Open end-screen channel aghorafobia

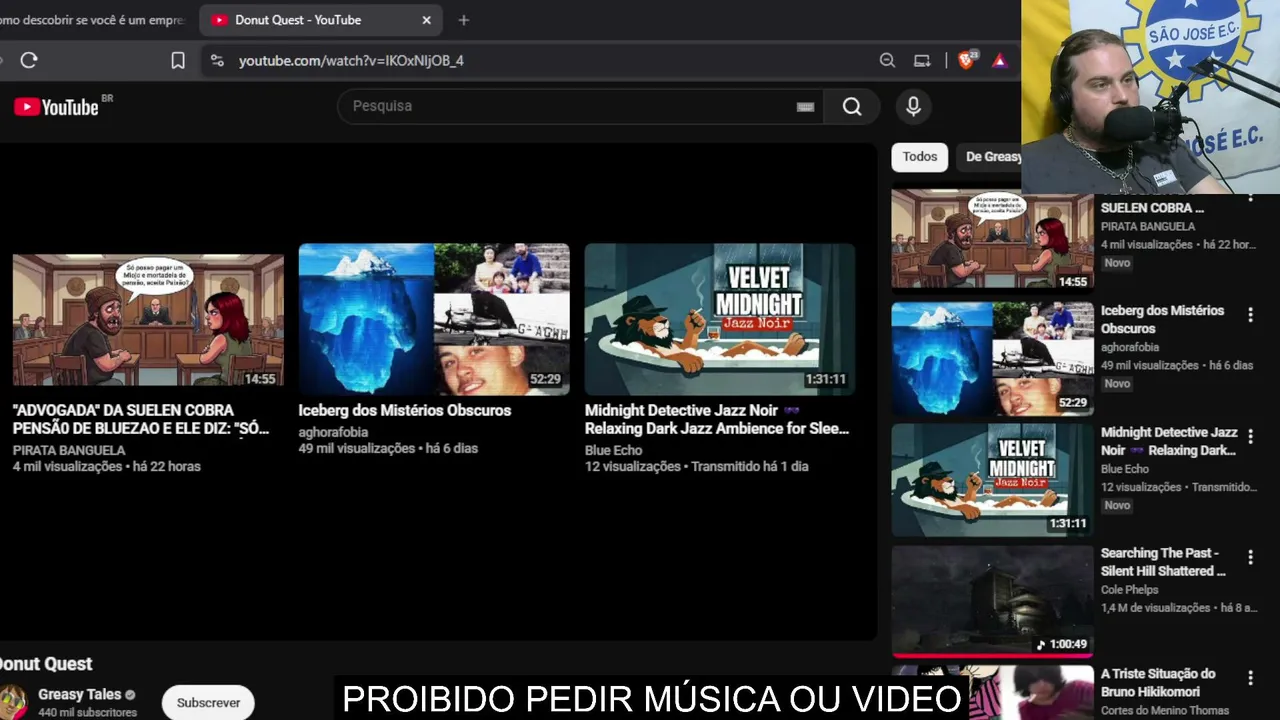[x=333, y=432]
